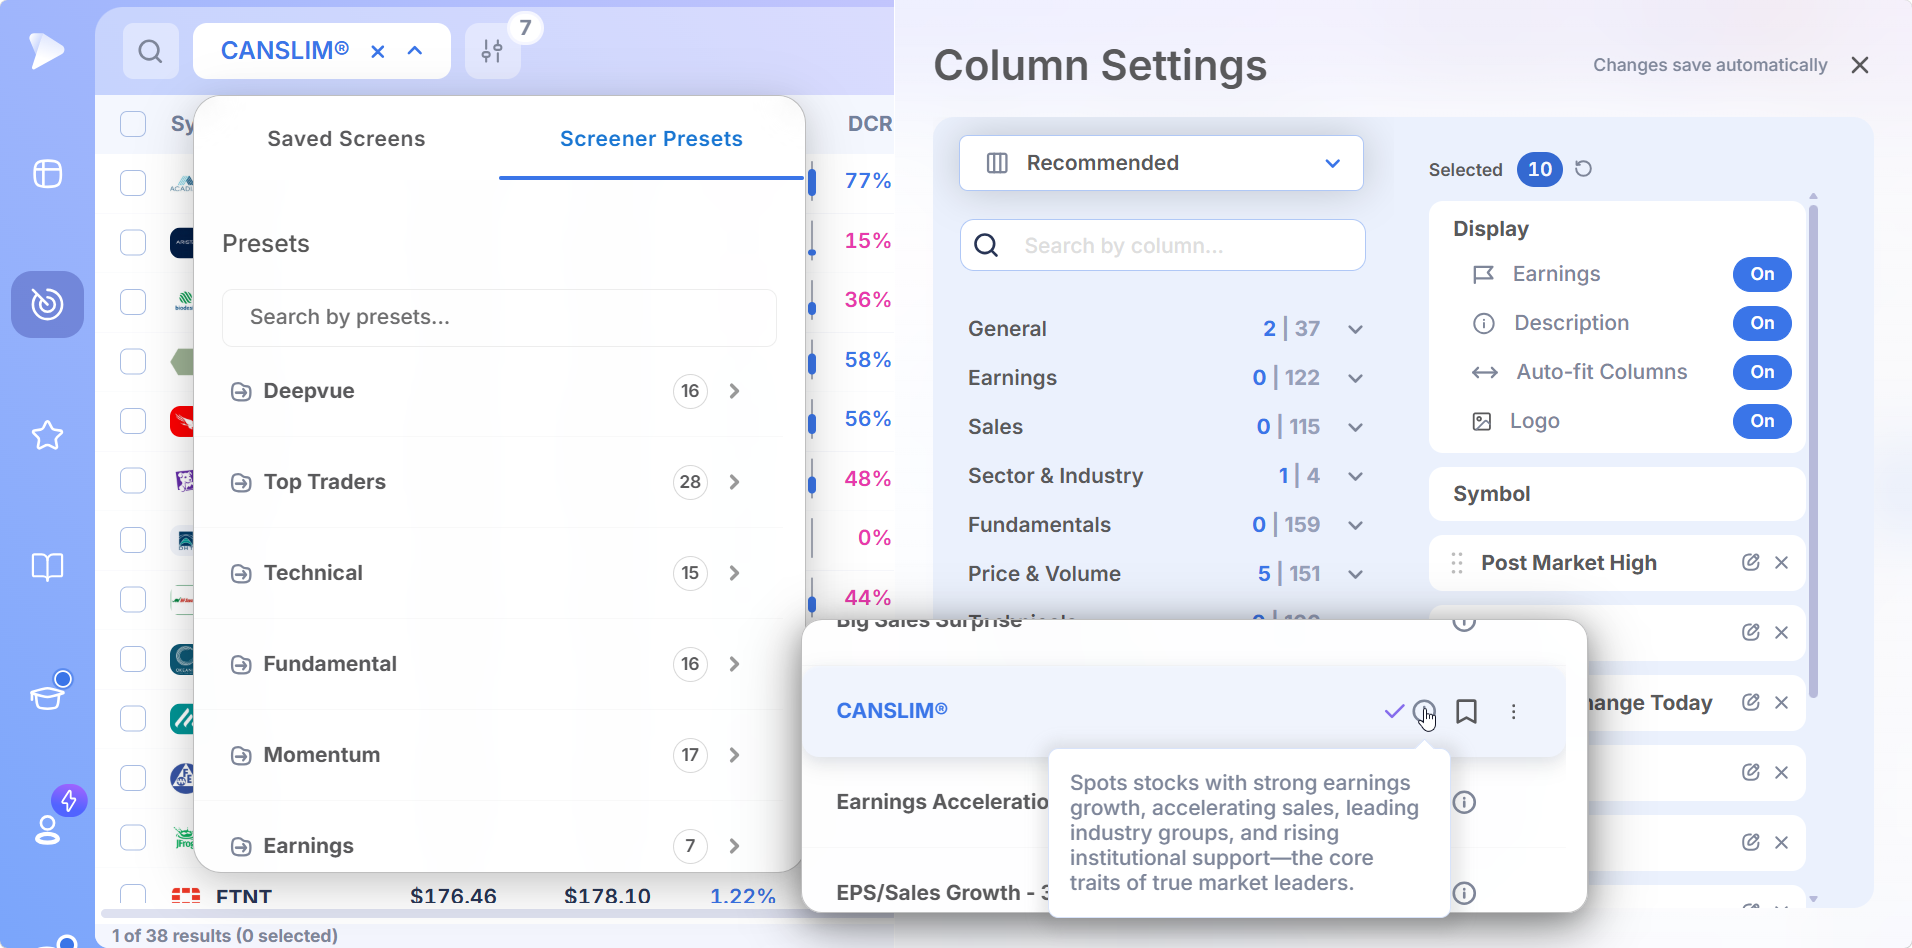
Task: Click the Deepvue preset folder icon
Action: (x=241, y=391)
